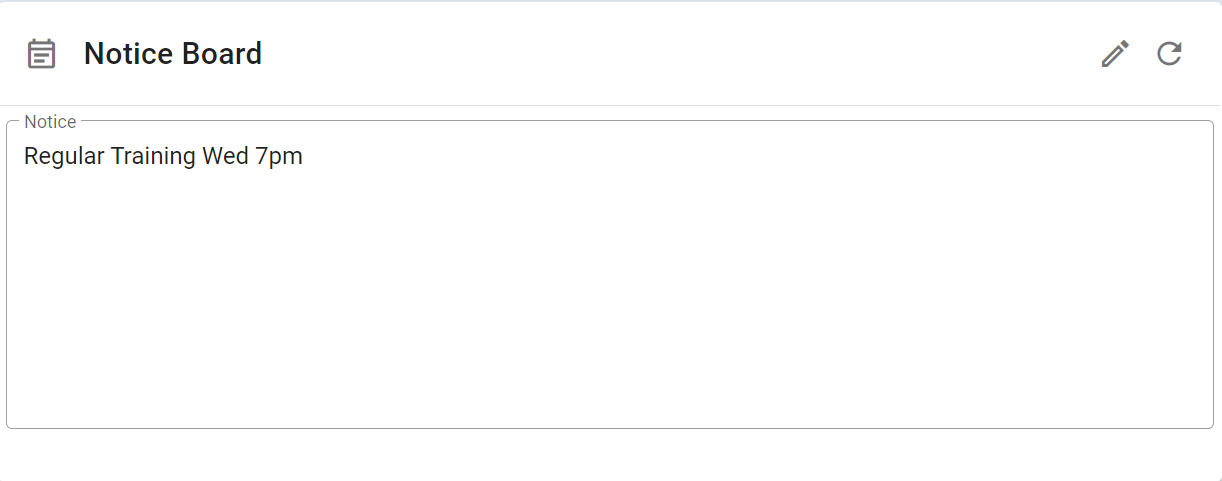The width and height of the screenshot is (1222, 481).
Task: Click the edit pencil icon
Action: pos(1115,54)
